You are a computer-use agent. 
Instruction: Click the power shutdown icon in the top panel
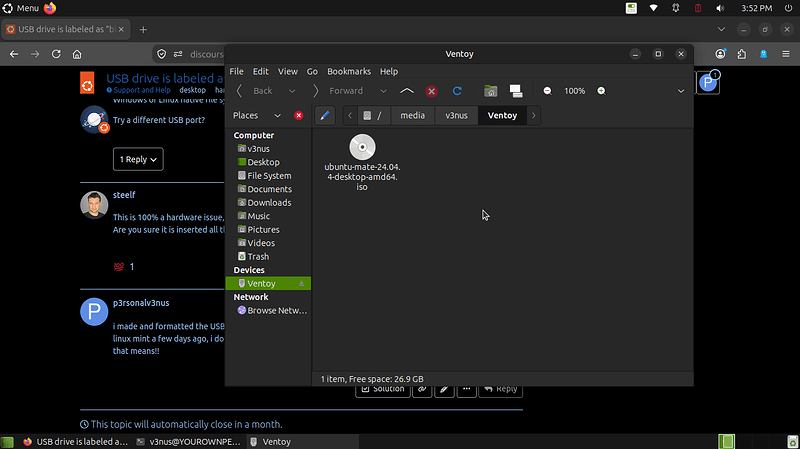coord(788,8)
